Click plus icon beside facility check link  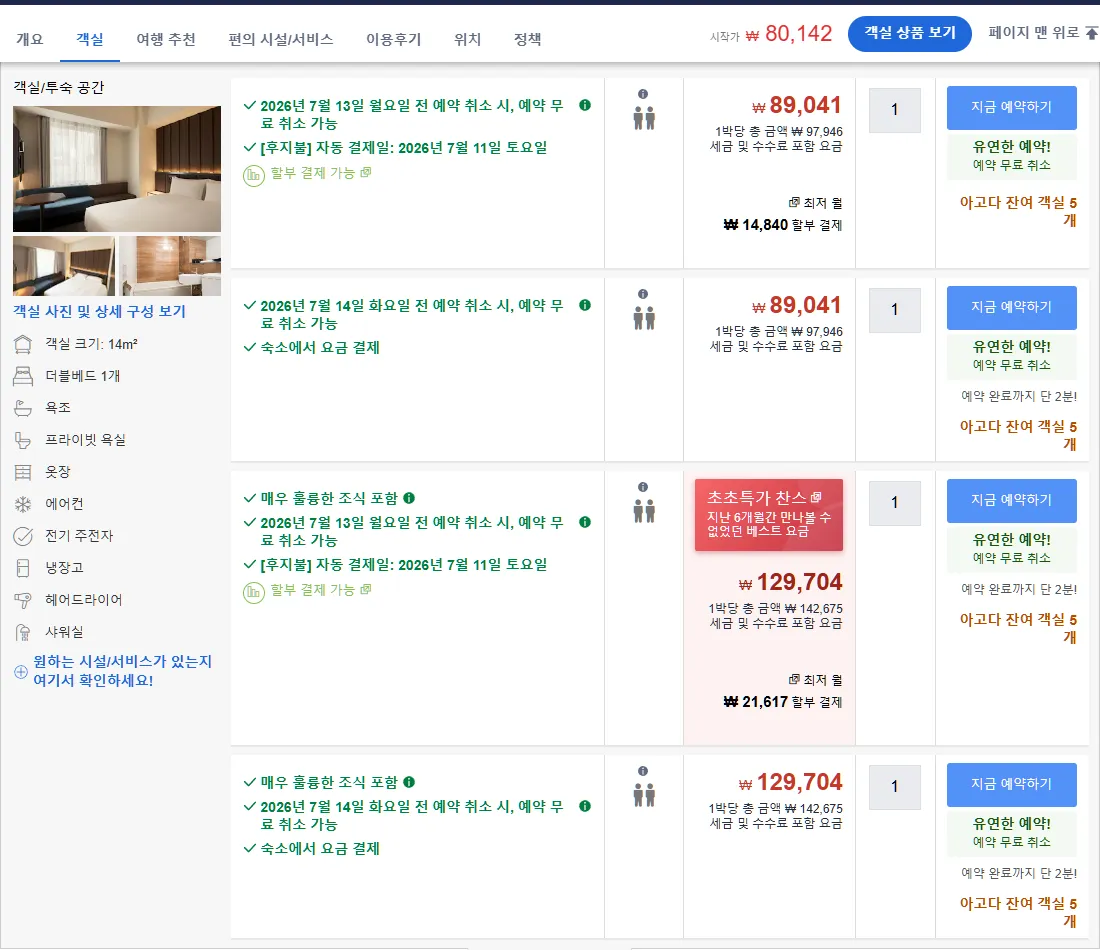pyautogui.click(x=21, y=671)
